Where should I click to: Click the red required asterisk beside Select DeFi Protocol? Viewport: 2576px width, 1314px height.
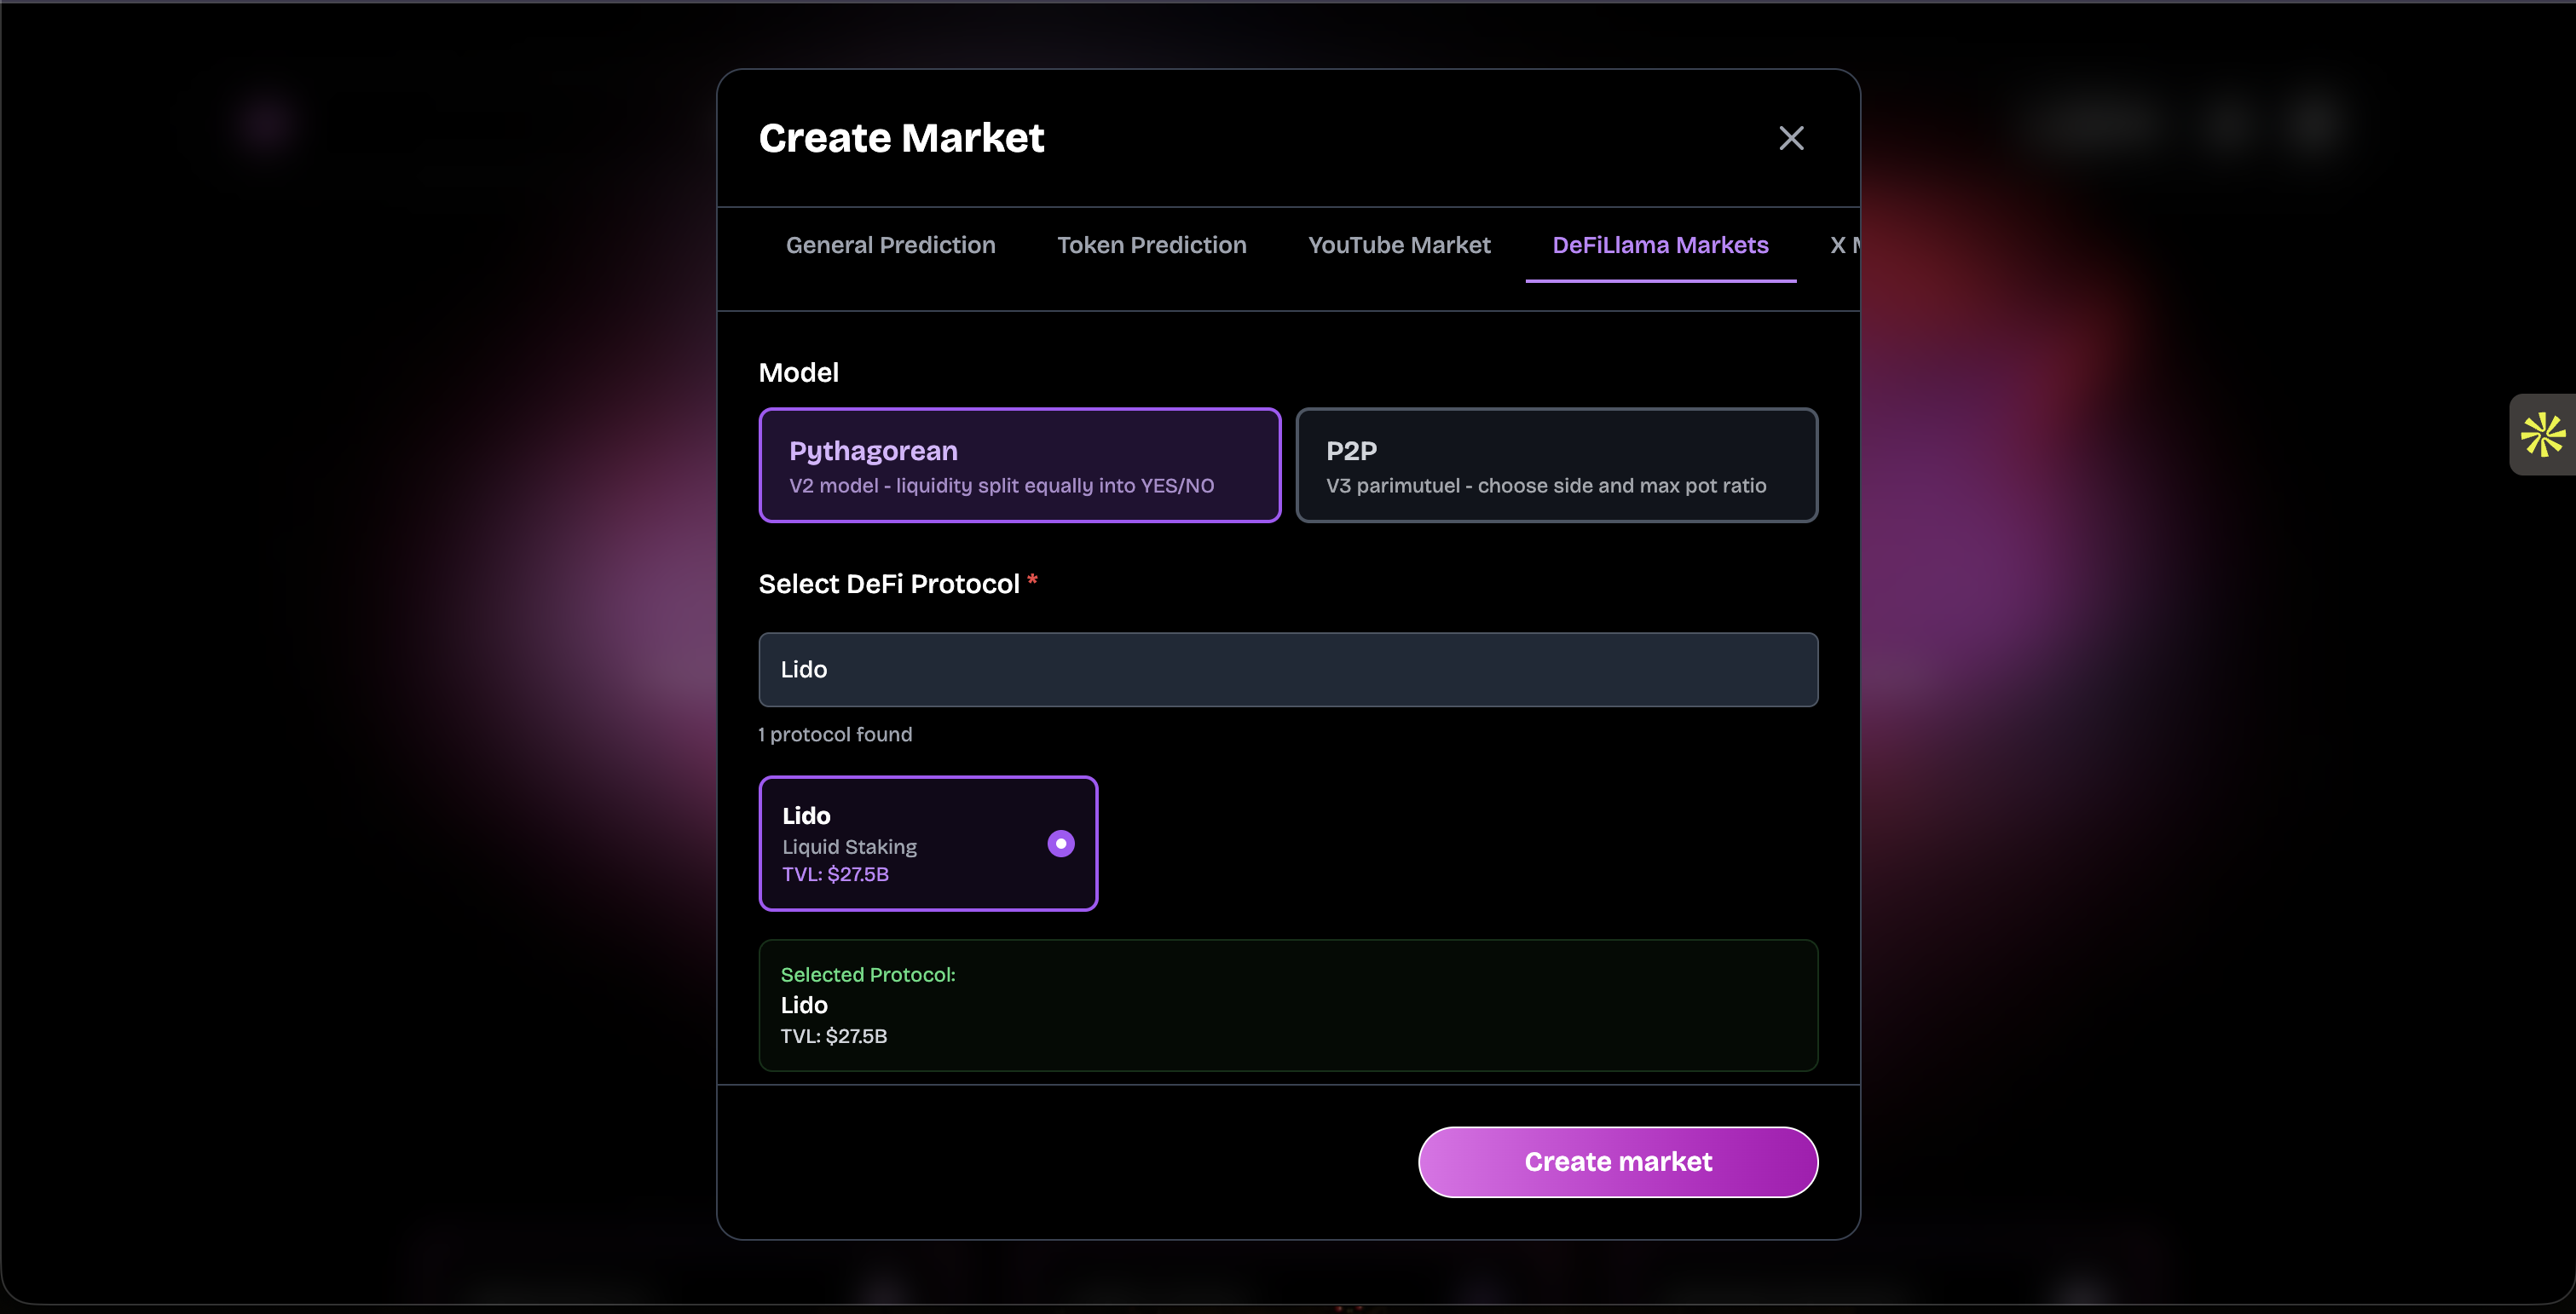coord(1033,581)
